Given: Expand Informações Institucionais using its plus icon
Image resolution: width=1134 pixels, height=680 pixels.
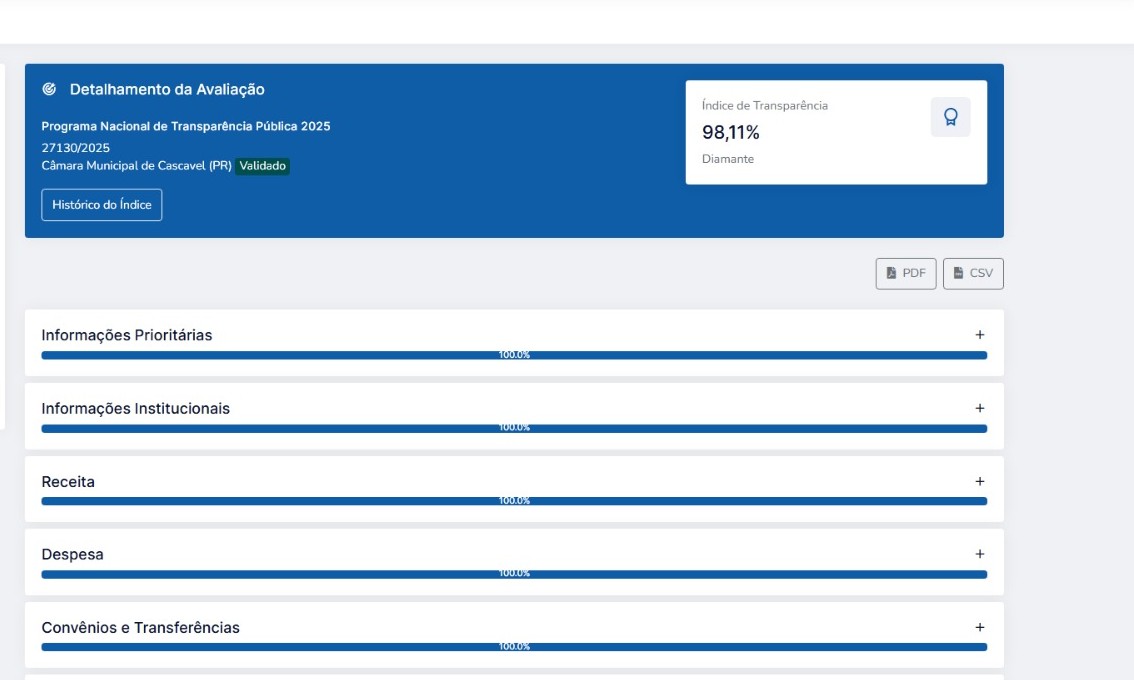Looking at the screenshot, I should point(979,408).
